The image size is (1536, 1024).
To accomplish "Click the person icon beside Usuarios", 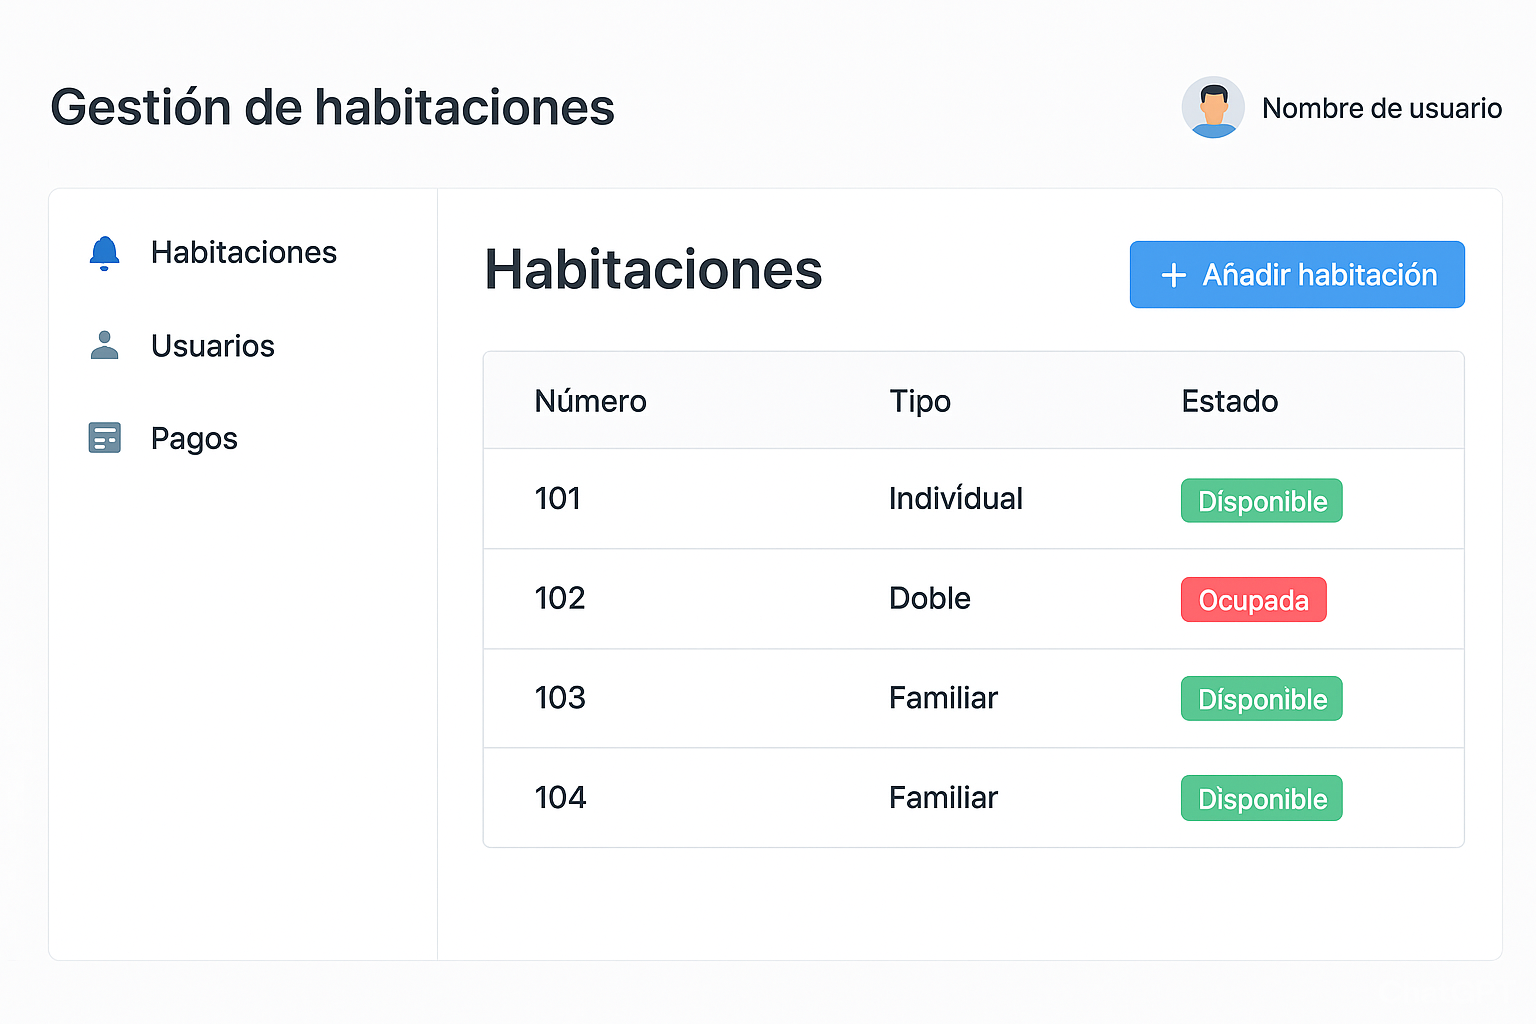I will tap(104, 346).
